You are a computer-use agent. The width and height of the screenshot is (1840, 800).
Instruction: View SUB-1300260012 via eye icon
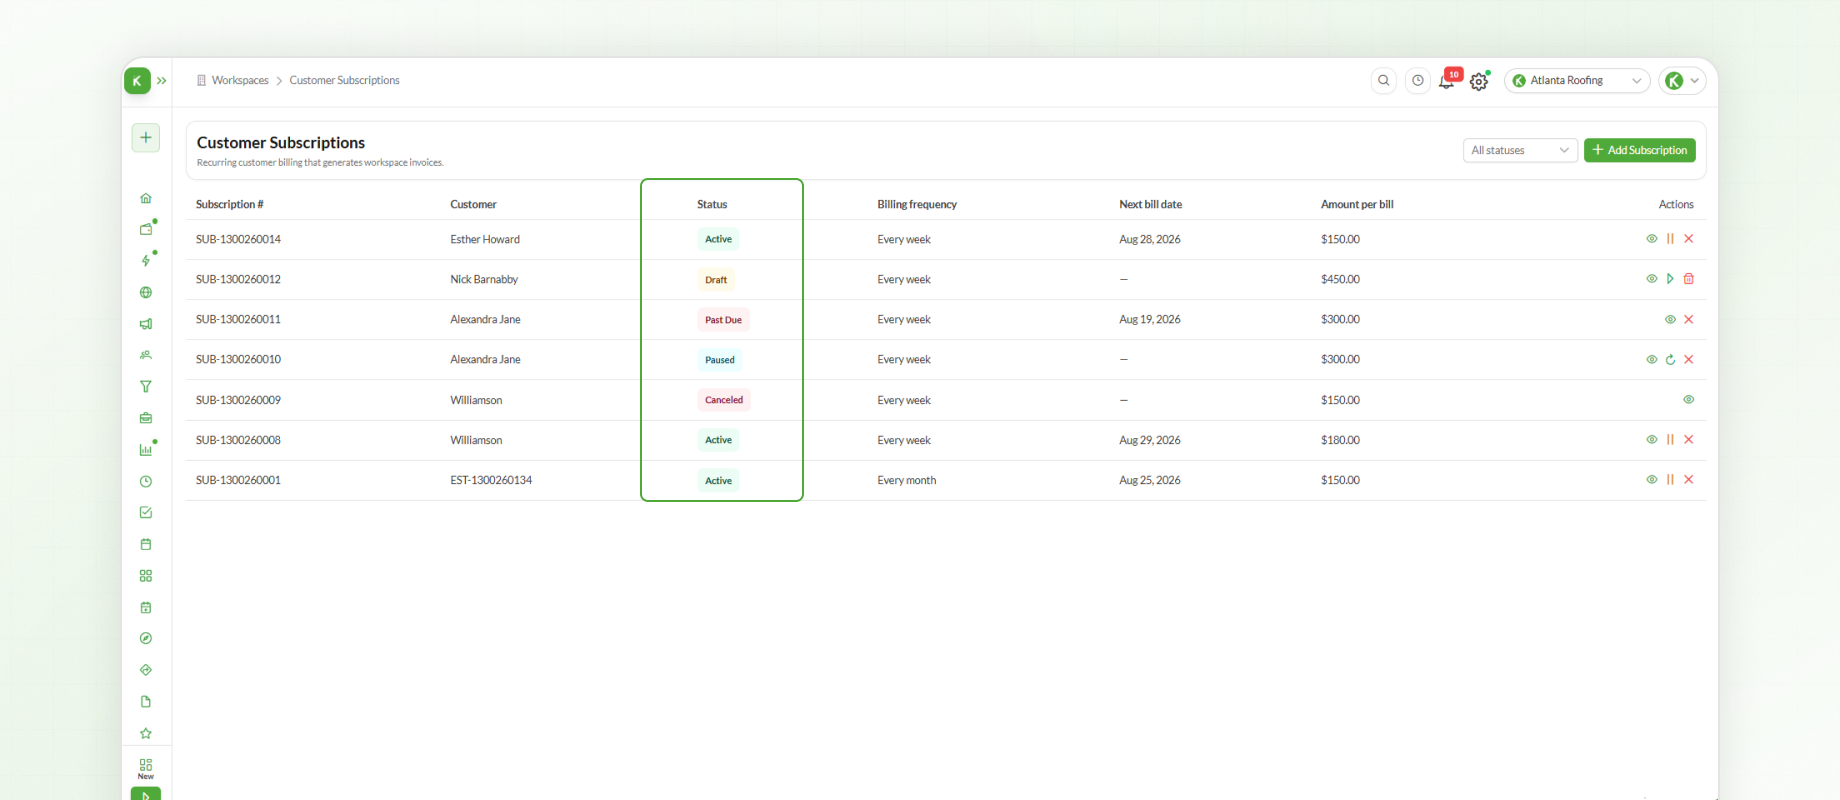click(1652, 279)
